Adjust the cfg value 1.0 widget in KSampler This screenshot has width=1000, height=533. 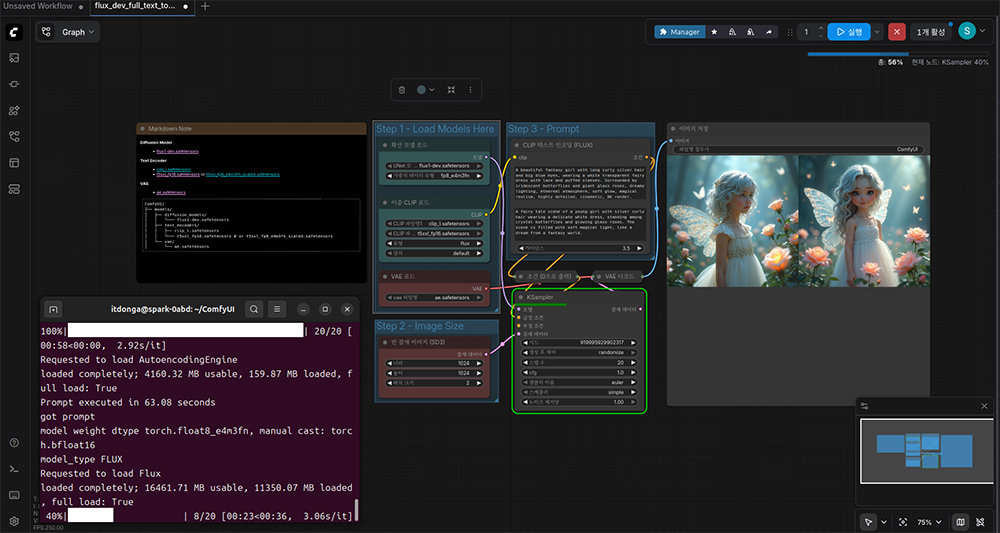pyautogui.click(x=579, y=372)
